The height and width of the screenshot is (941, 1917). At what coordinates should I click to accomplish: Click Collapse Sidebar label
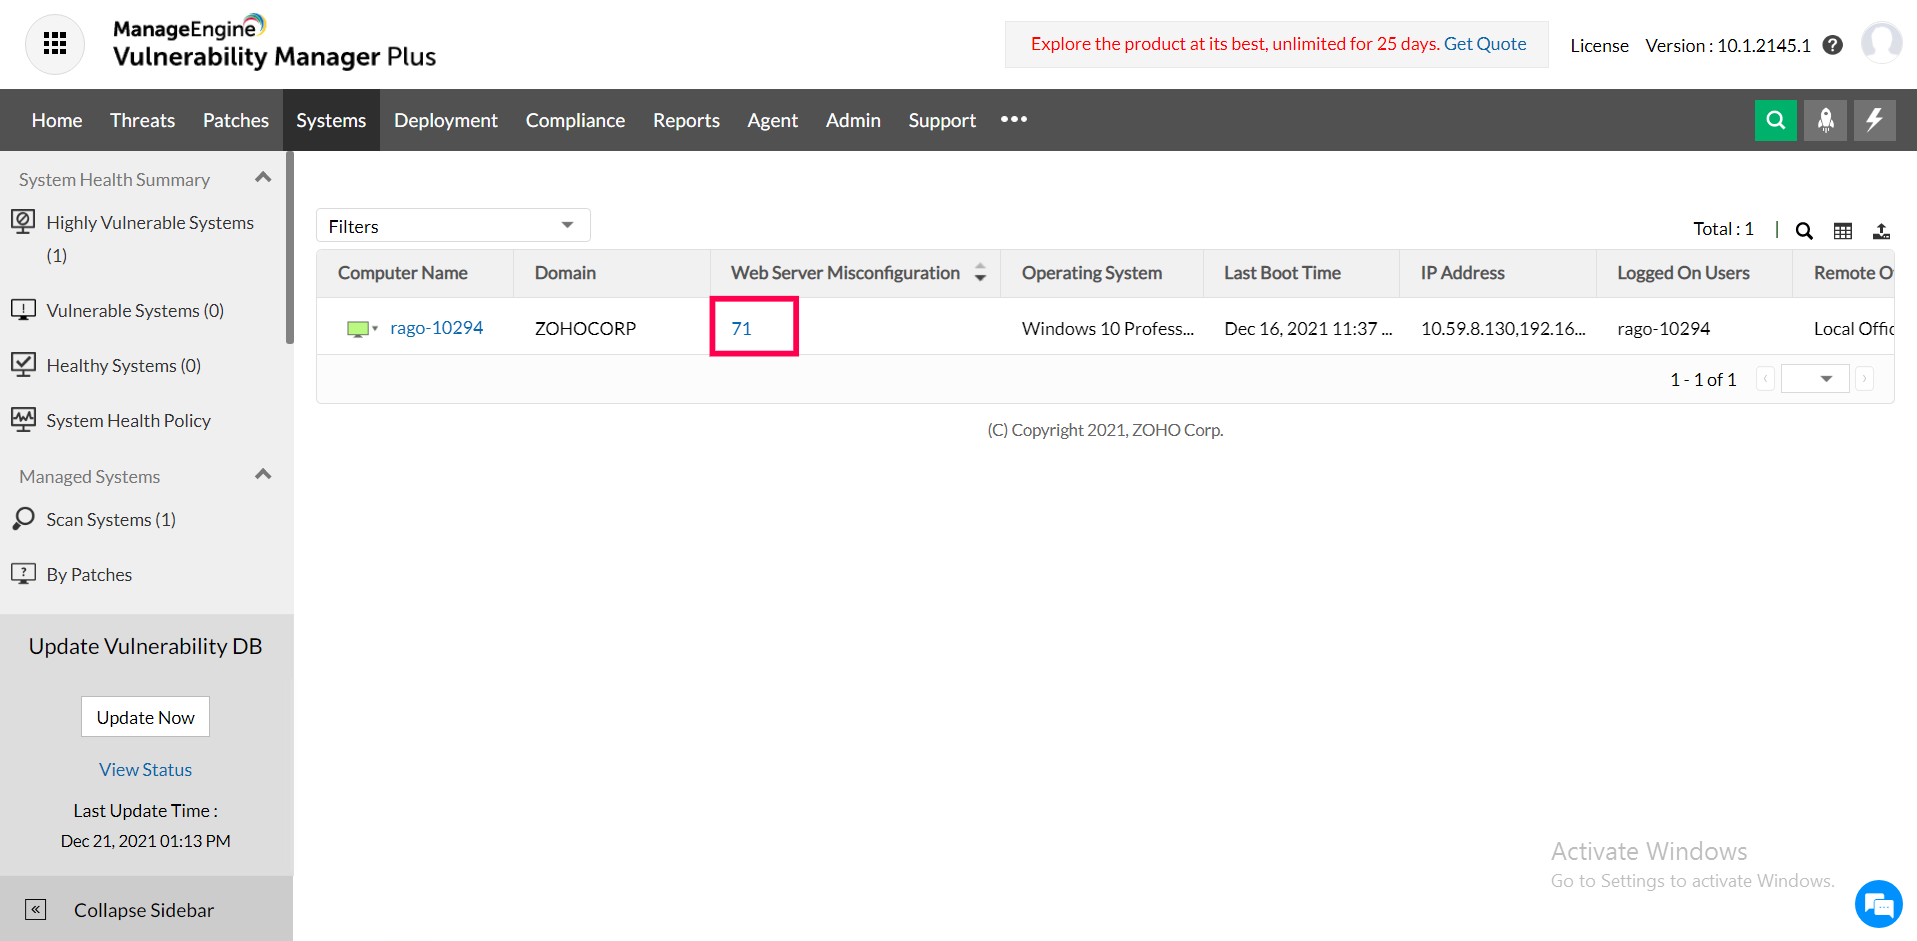144,910
